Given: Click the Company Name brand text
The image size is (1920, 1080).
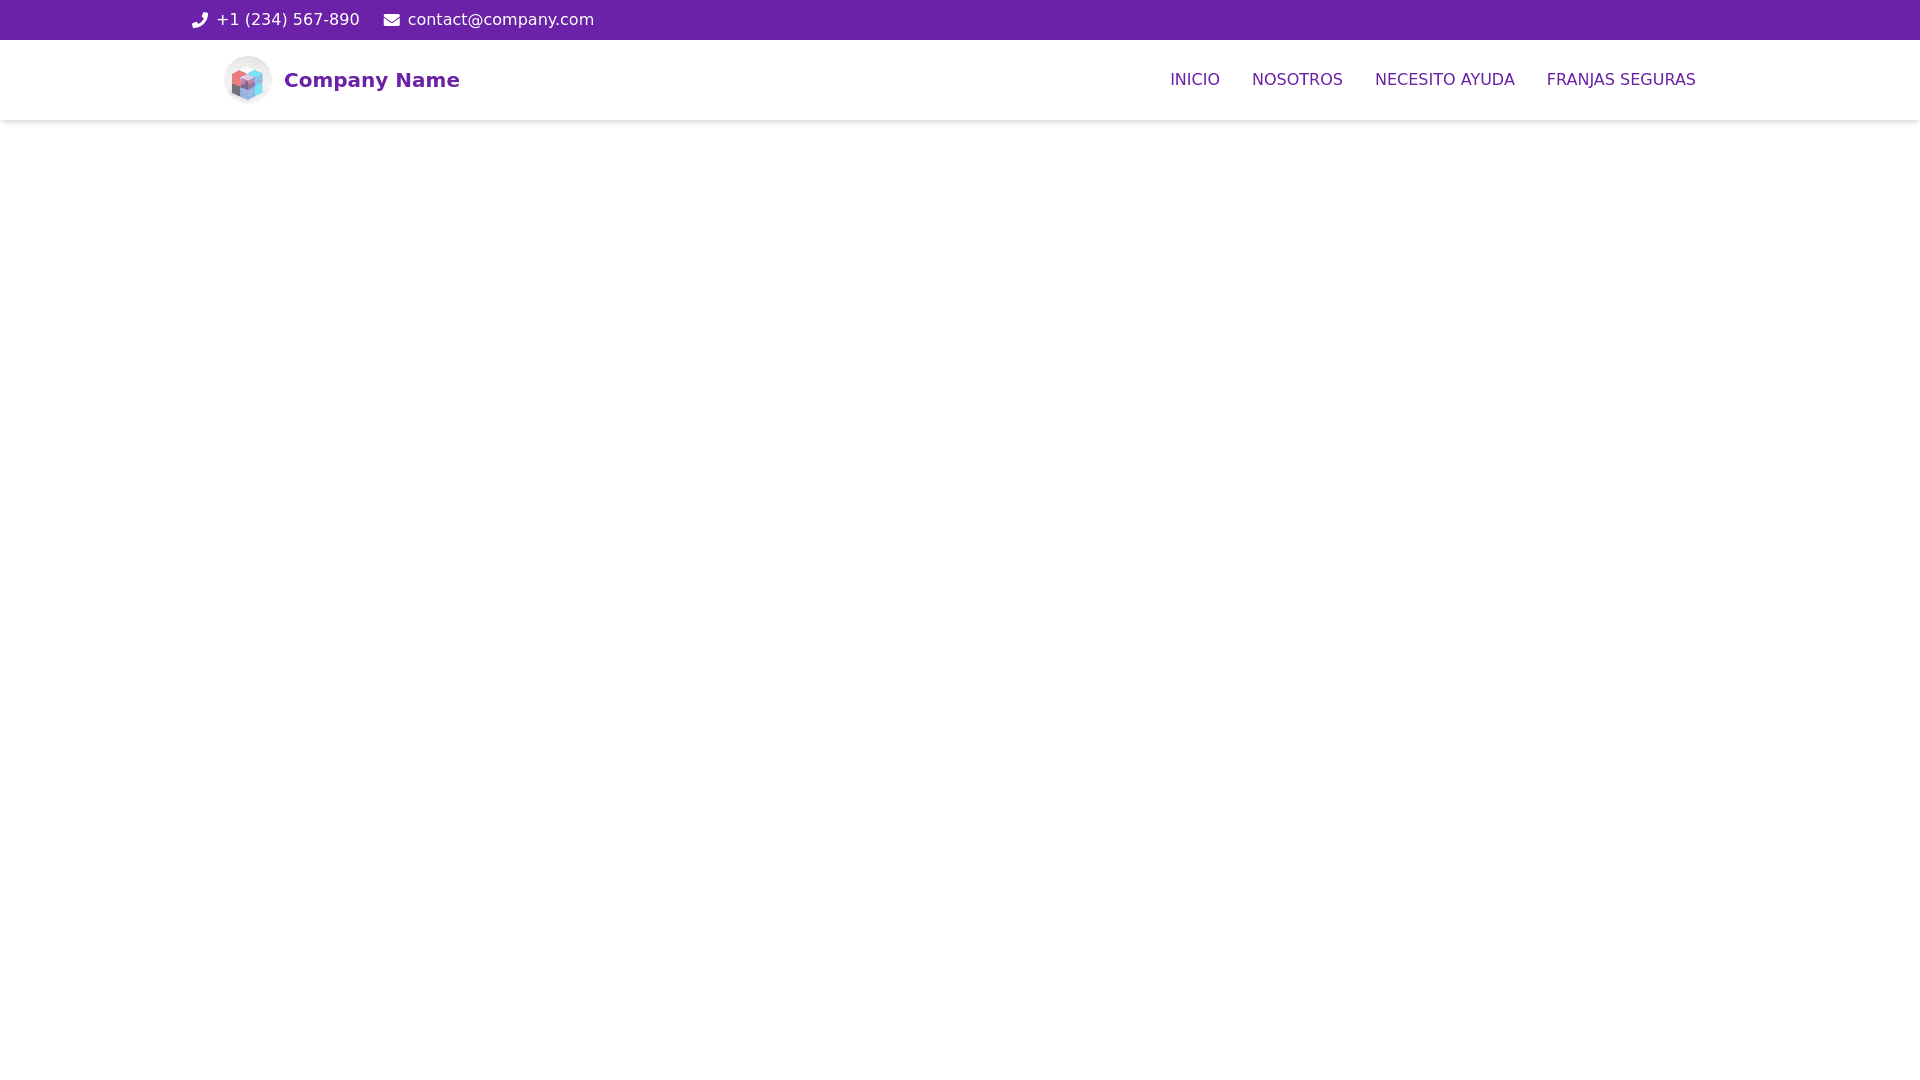Looking at the screenshot, I should click(371, 80).
